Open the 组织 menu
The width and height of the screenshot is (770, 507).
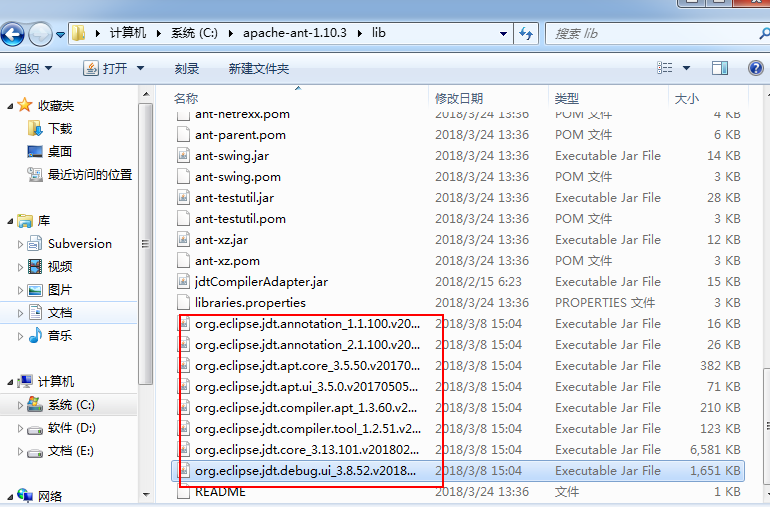tap(33, 68)
